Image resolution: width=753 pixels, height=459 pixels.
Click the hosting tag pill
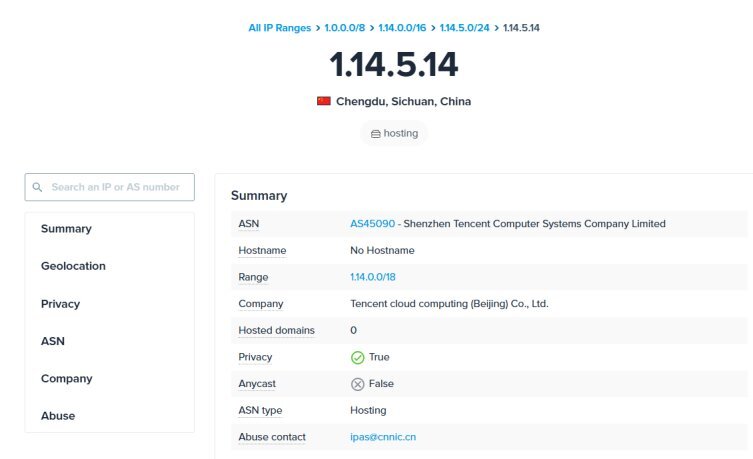394,133
